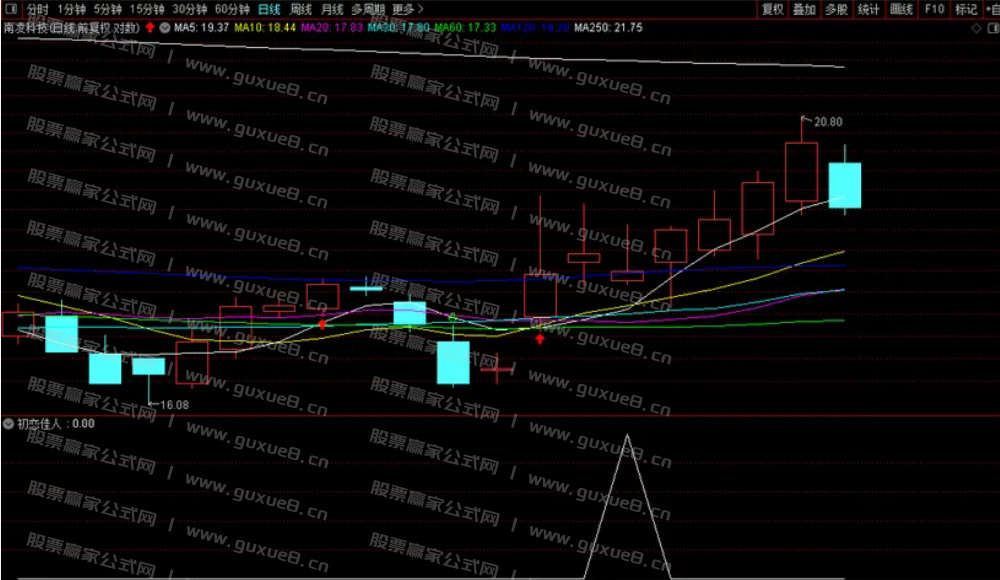Click the 叠加 overlay button
The image size is (1000, 580).
(x=804, y=9)
